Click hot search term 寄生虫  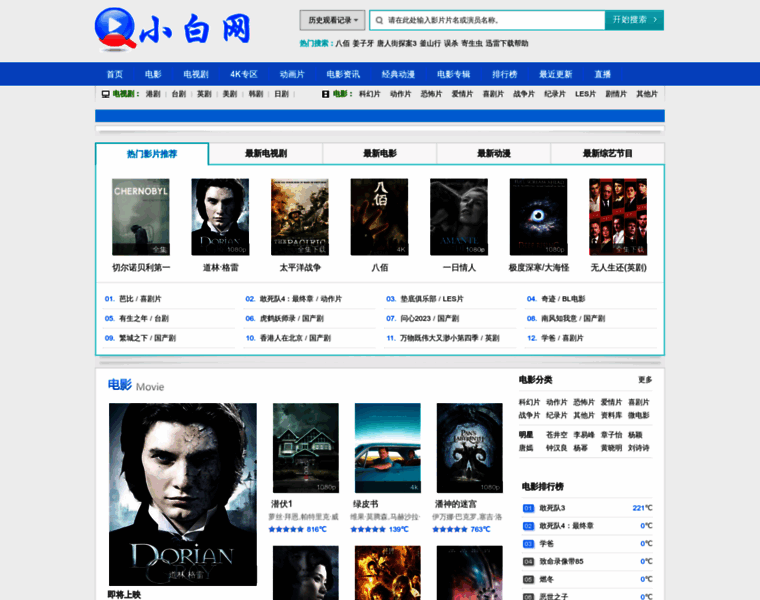click(472, 43)
